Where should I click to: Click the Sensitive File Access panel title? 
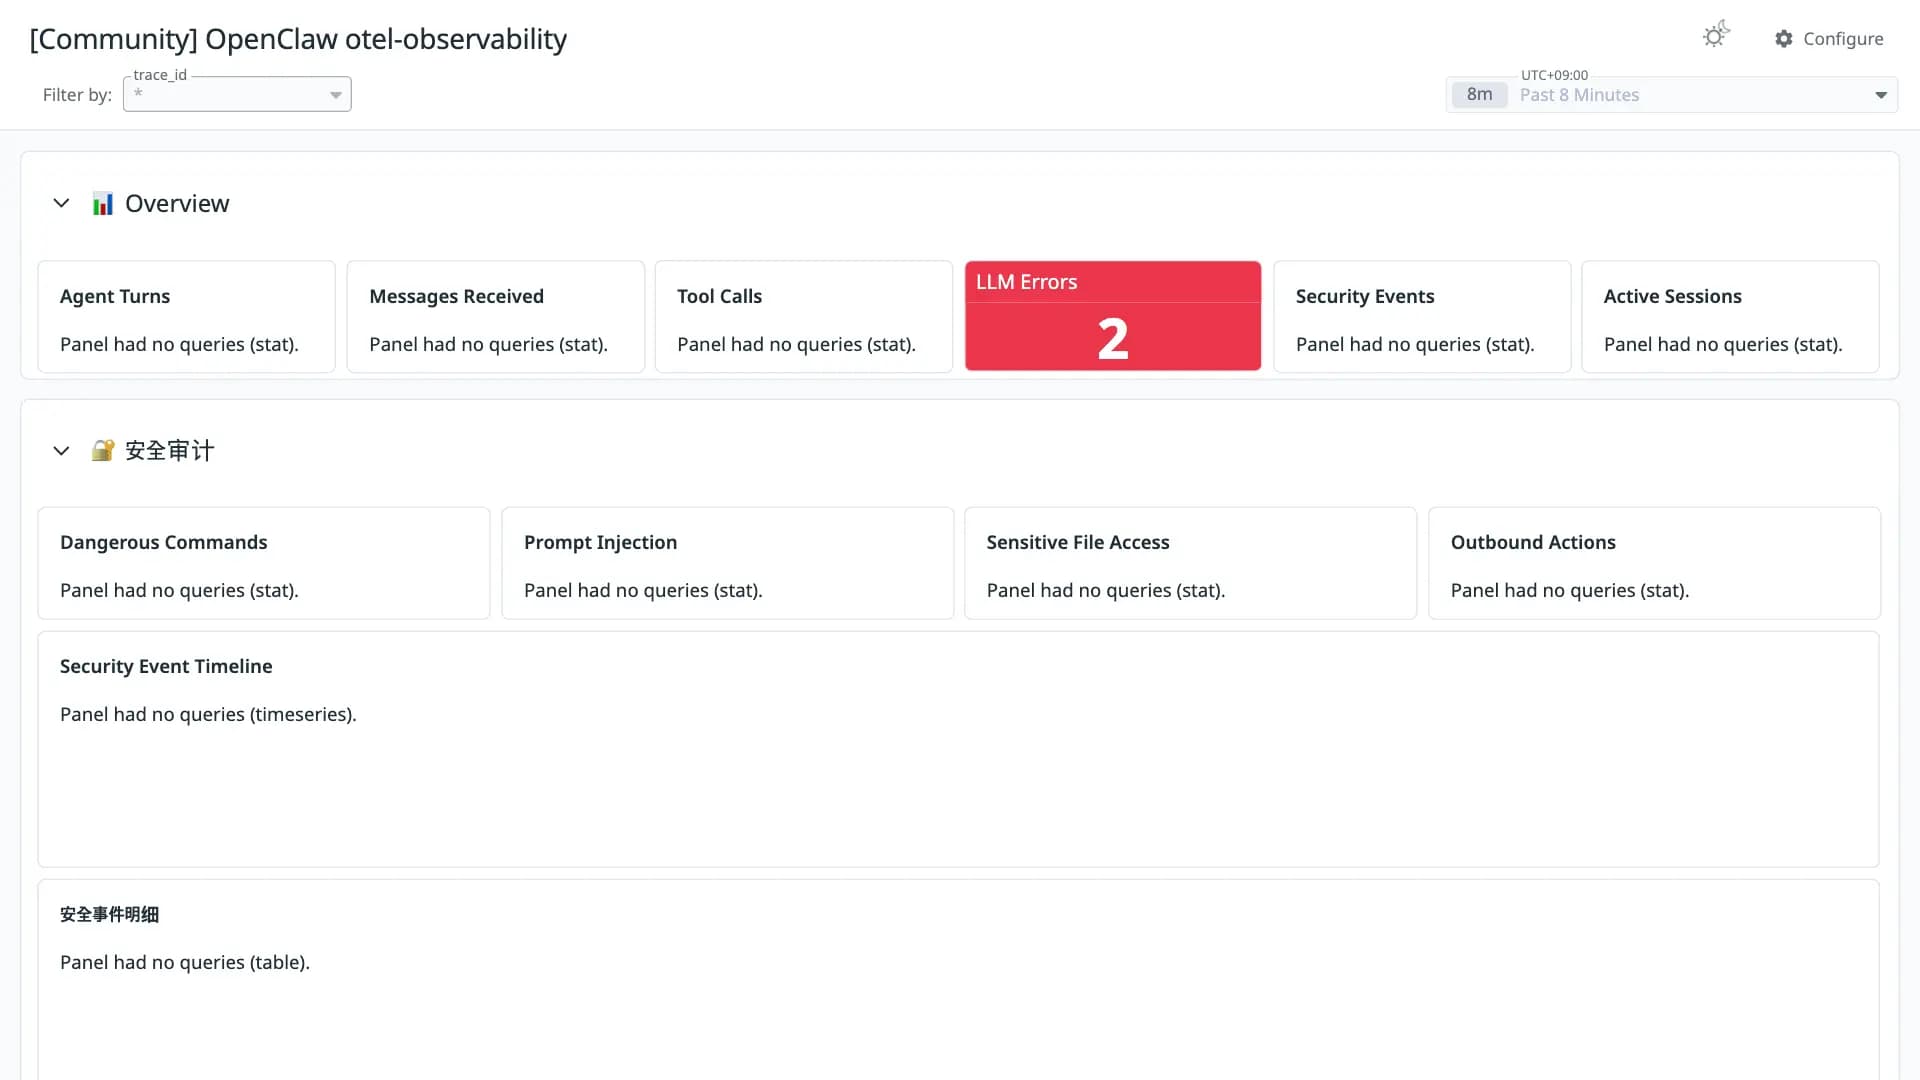coord(1077,542)
